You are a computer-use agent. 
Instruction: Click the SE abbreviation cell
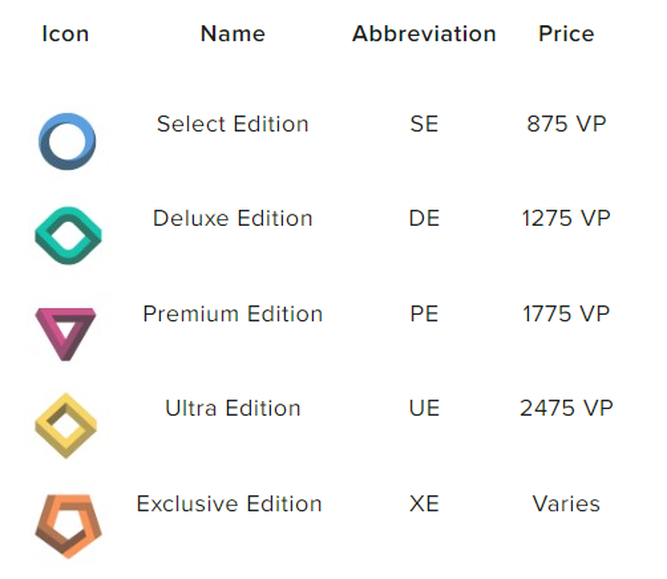pyautogui.click(x=424, y=124)
